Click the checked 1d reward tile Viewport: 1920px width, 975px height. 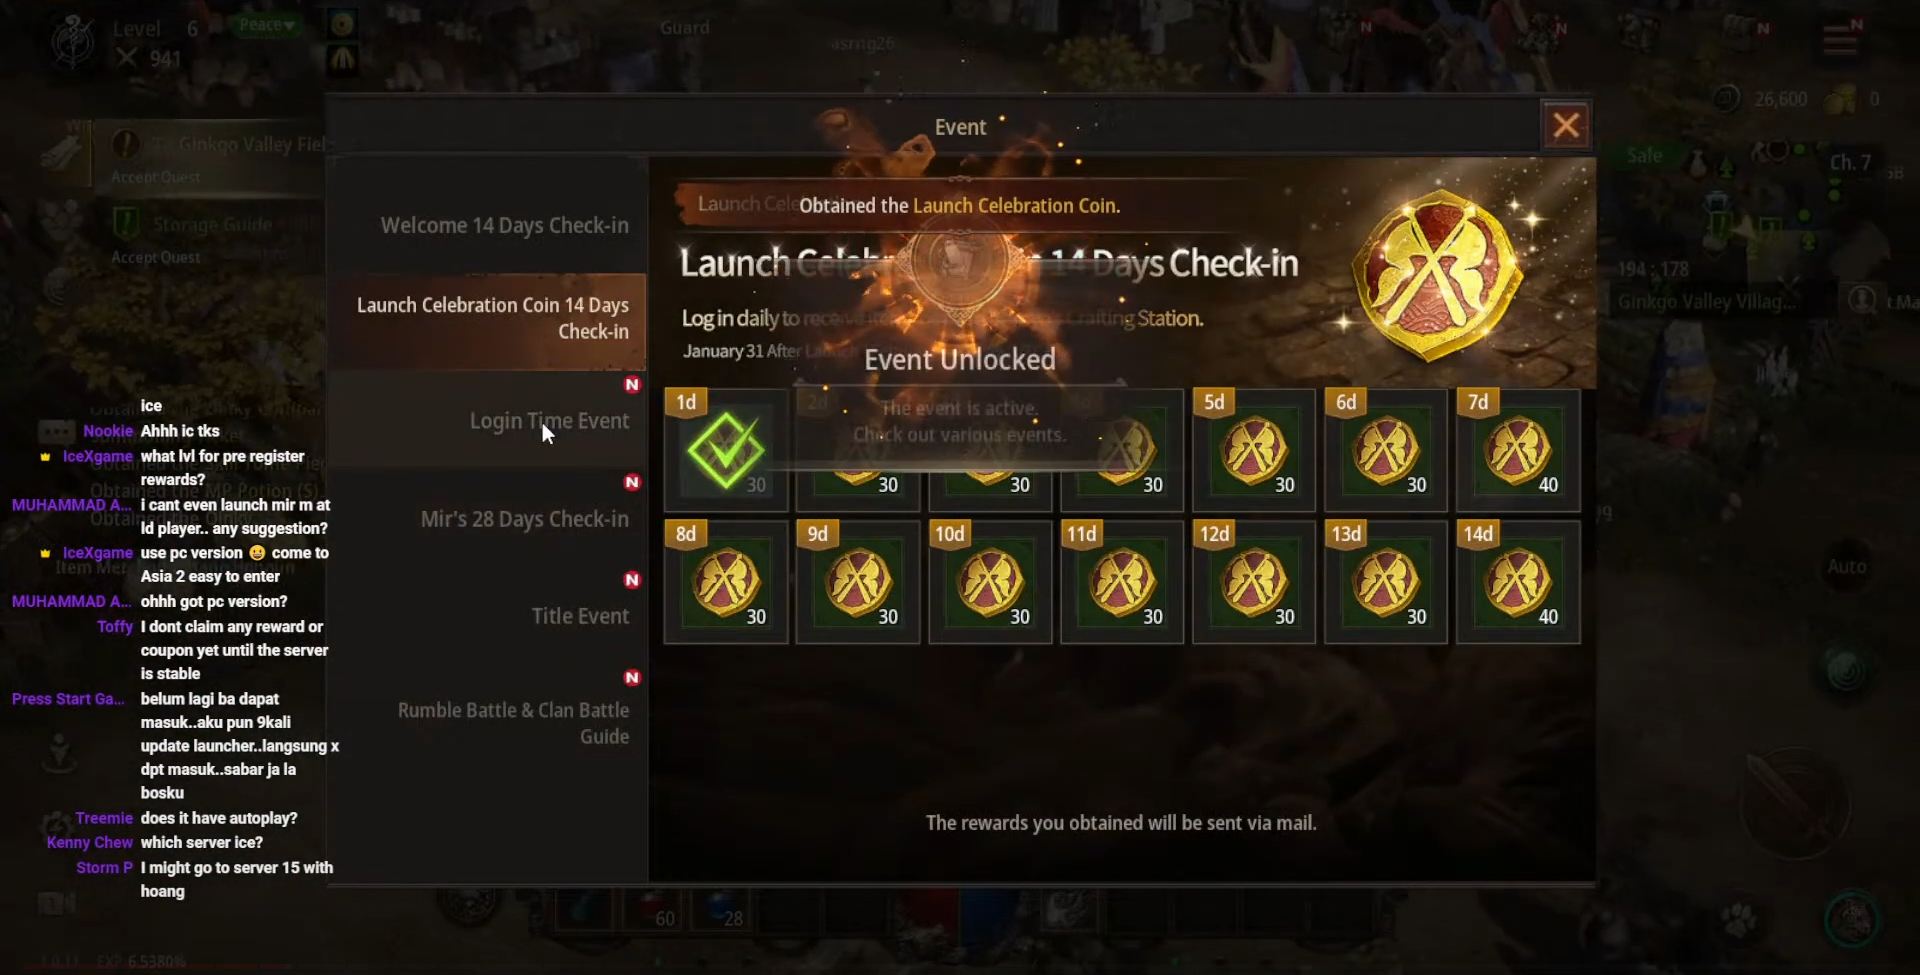coord(726,450)
